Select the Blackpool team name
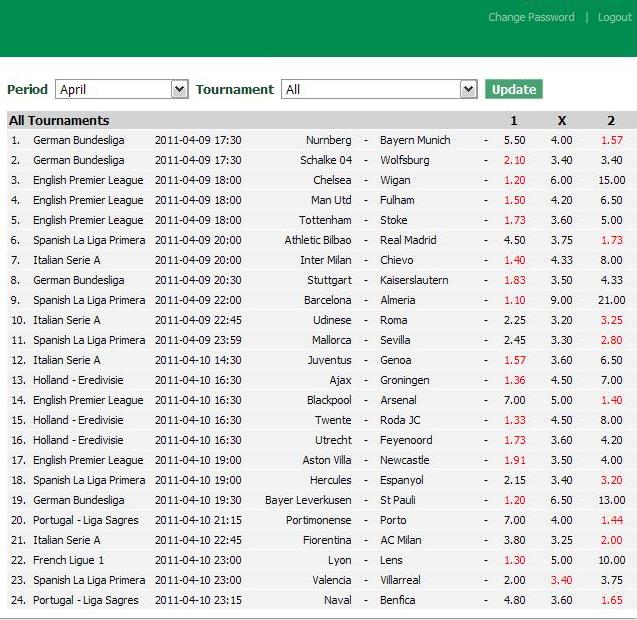Image resolution: width=637 pixels, height=620 pixels. [x=329, y=400]
